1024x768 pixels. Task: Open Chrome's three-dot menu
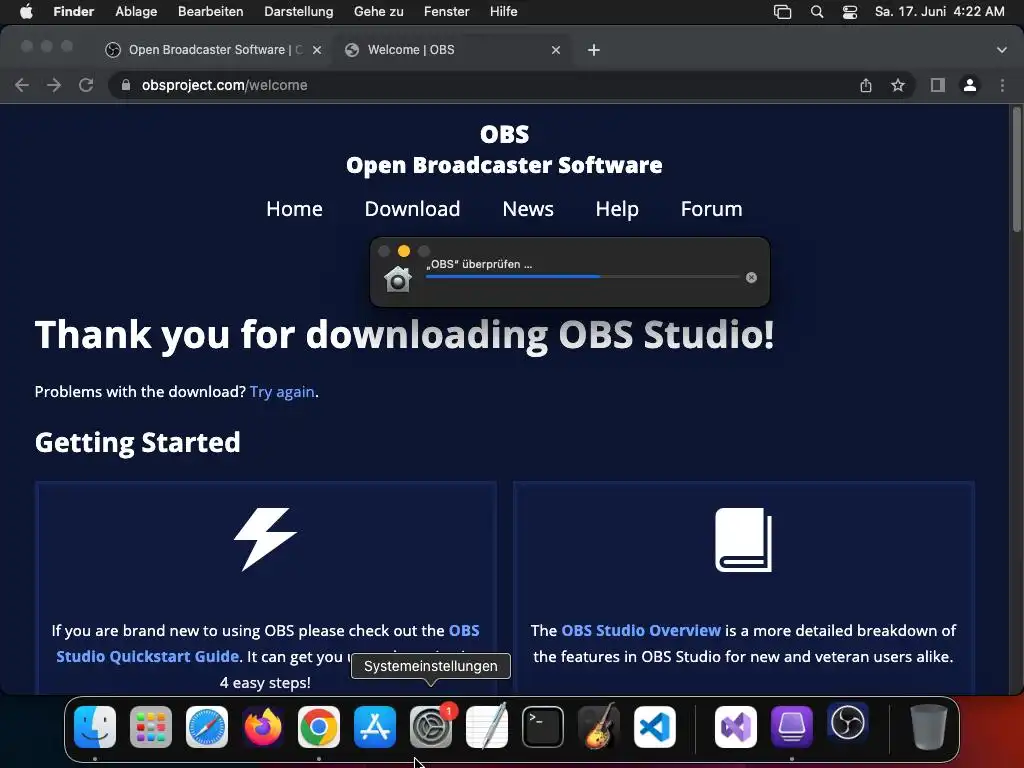pos(1002,85)
